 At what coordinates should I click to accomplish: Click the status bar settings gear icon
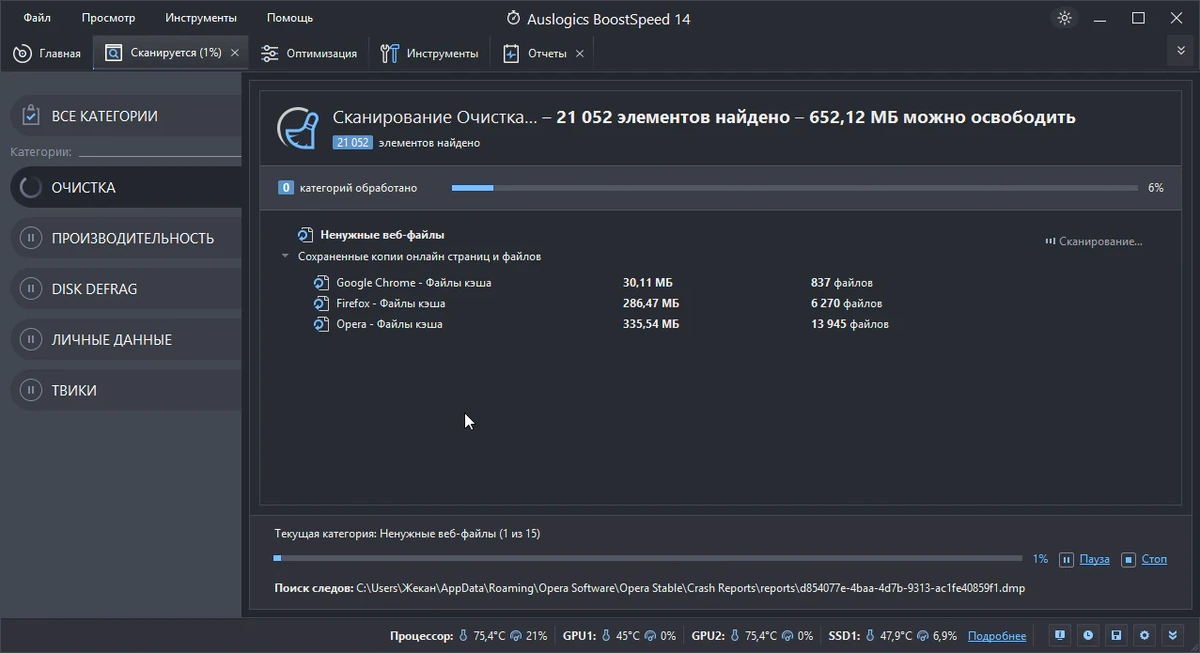1145,635
